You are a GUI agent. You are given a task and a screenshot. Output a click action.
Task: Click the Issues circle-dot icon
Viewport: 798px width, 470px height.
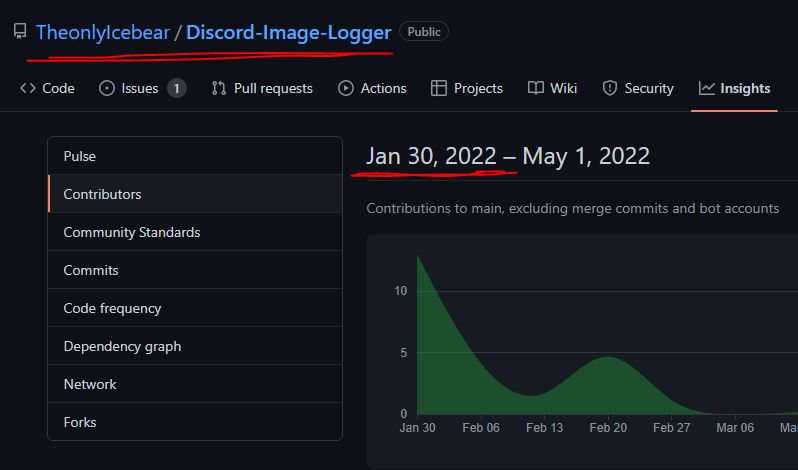tap(107, 88)
